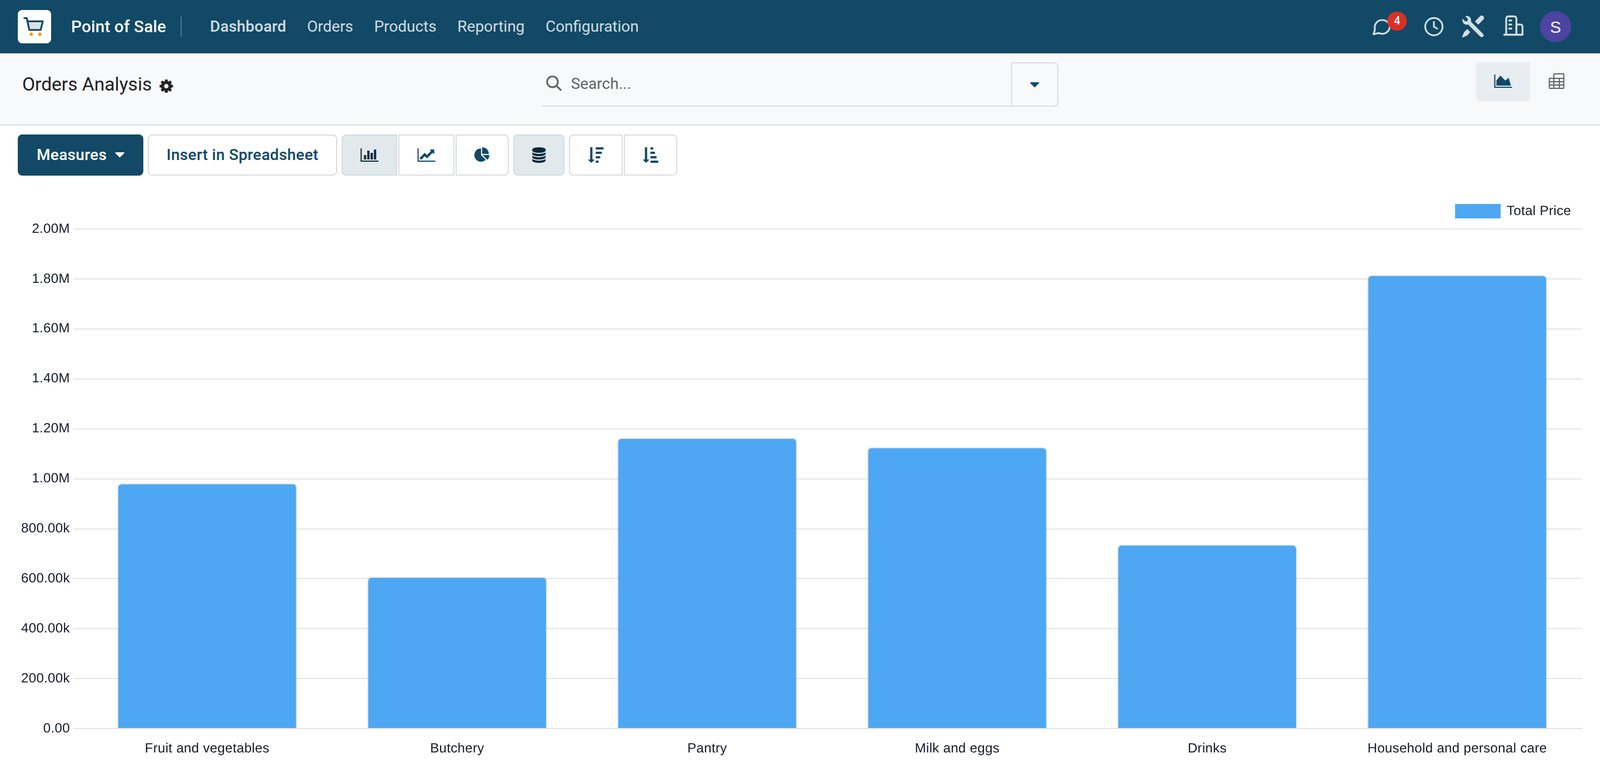
Task: Open the developer tools wrench icon
Action: click(x=1473, y=26)
